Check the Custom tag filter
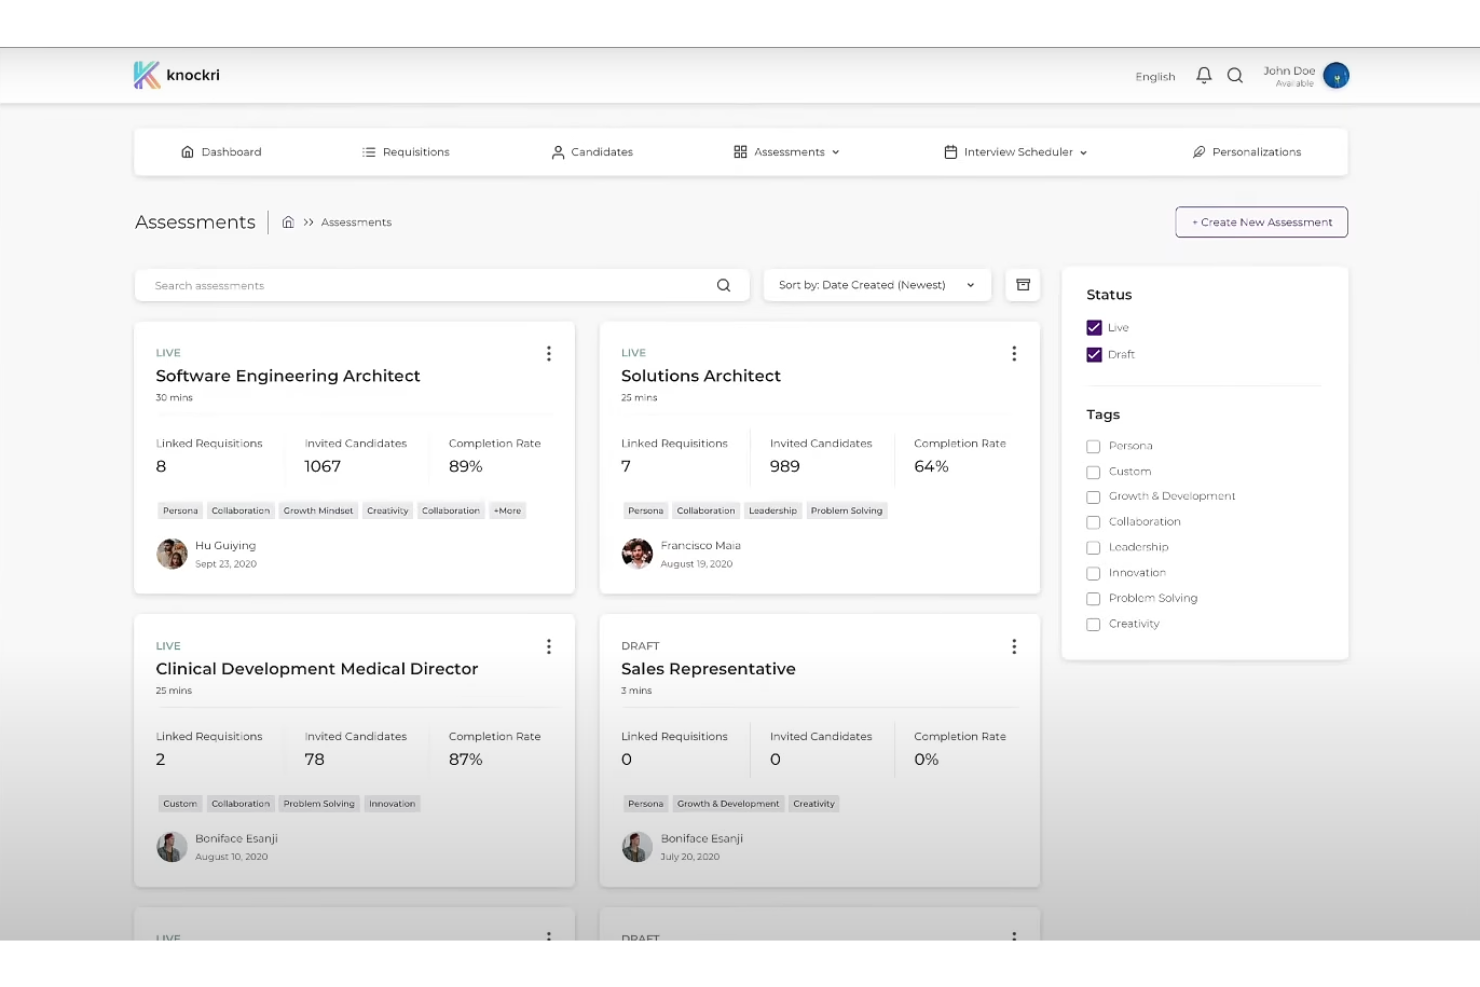This screenshot has width=1480, height=987. click(1093, 472)
